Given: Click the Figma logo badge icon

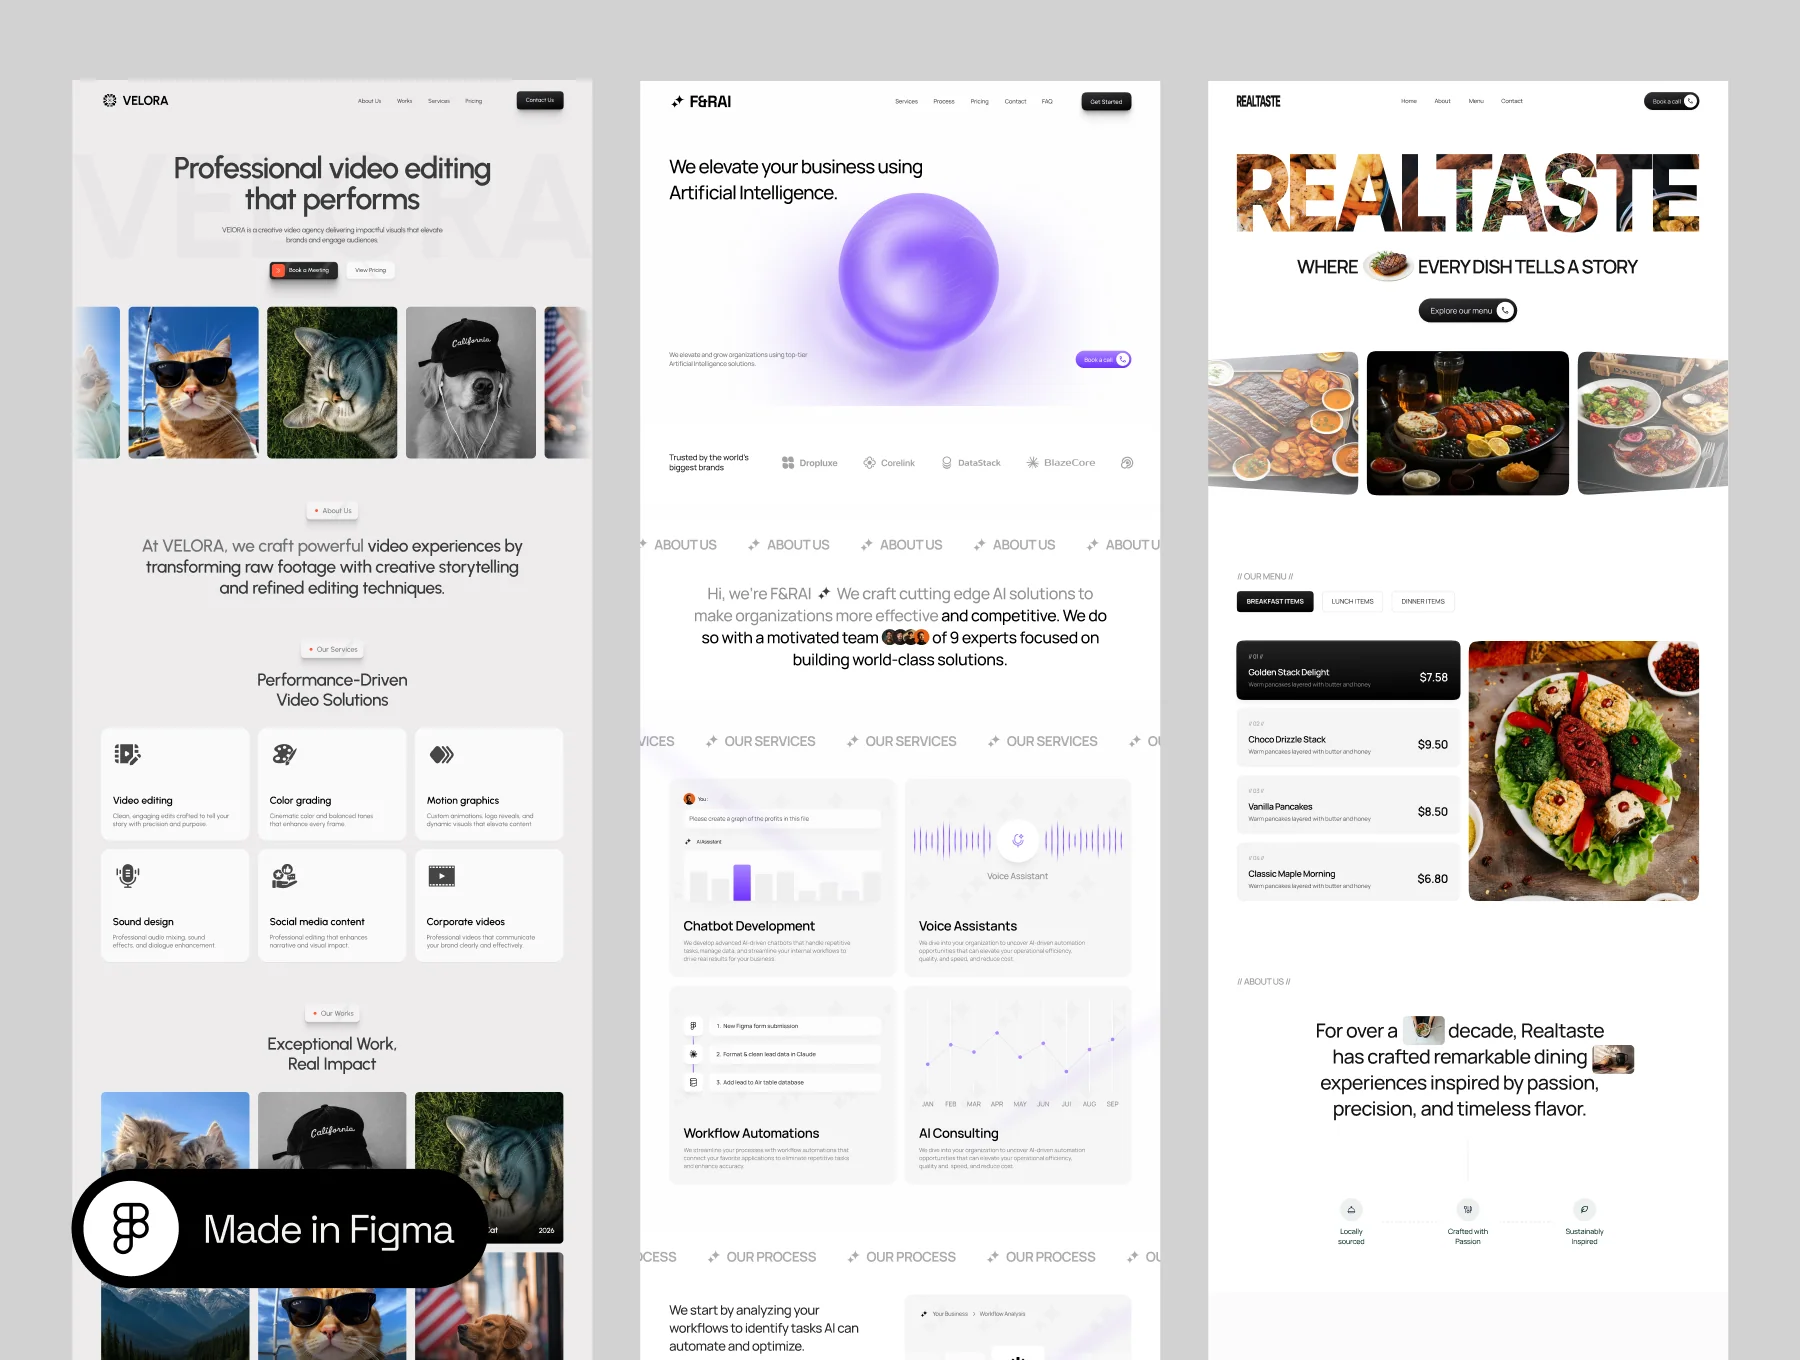Looking at the screenshot, I should pos(131,1228).
